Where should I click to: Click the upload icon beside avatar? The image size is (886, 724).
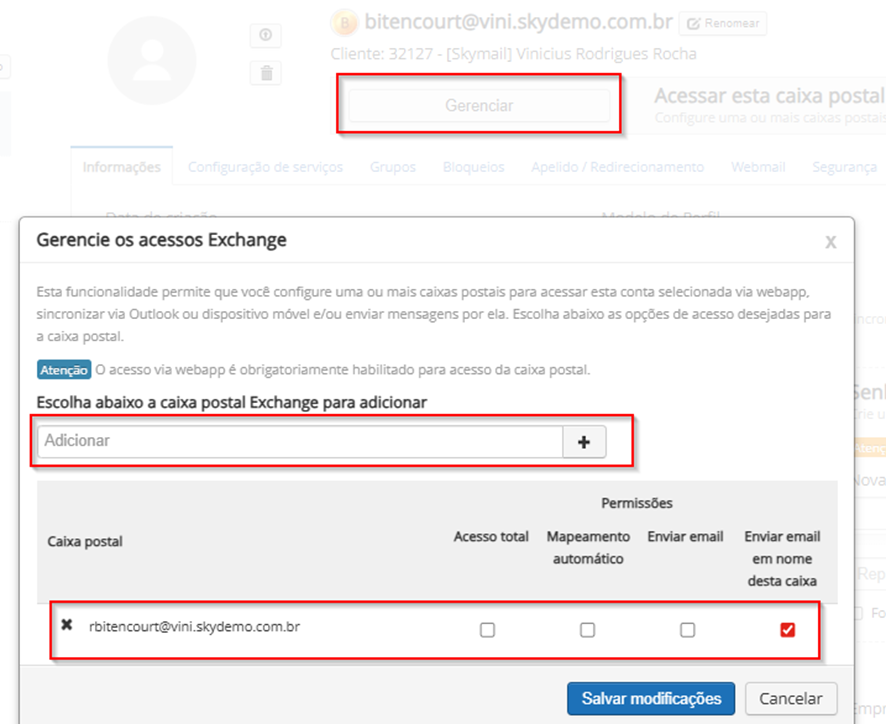coord(265,36)
